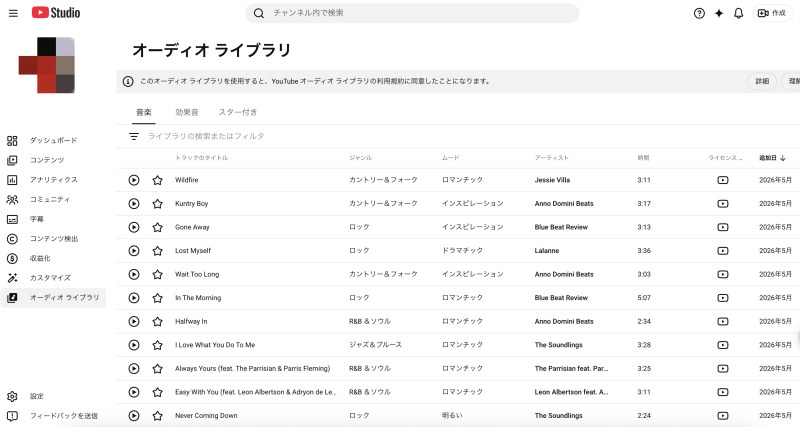This screenshot has width=800, height=427.
Task: Star the Gone Away track
Action: click(x=158, y=227)
